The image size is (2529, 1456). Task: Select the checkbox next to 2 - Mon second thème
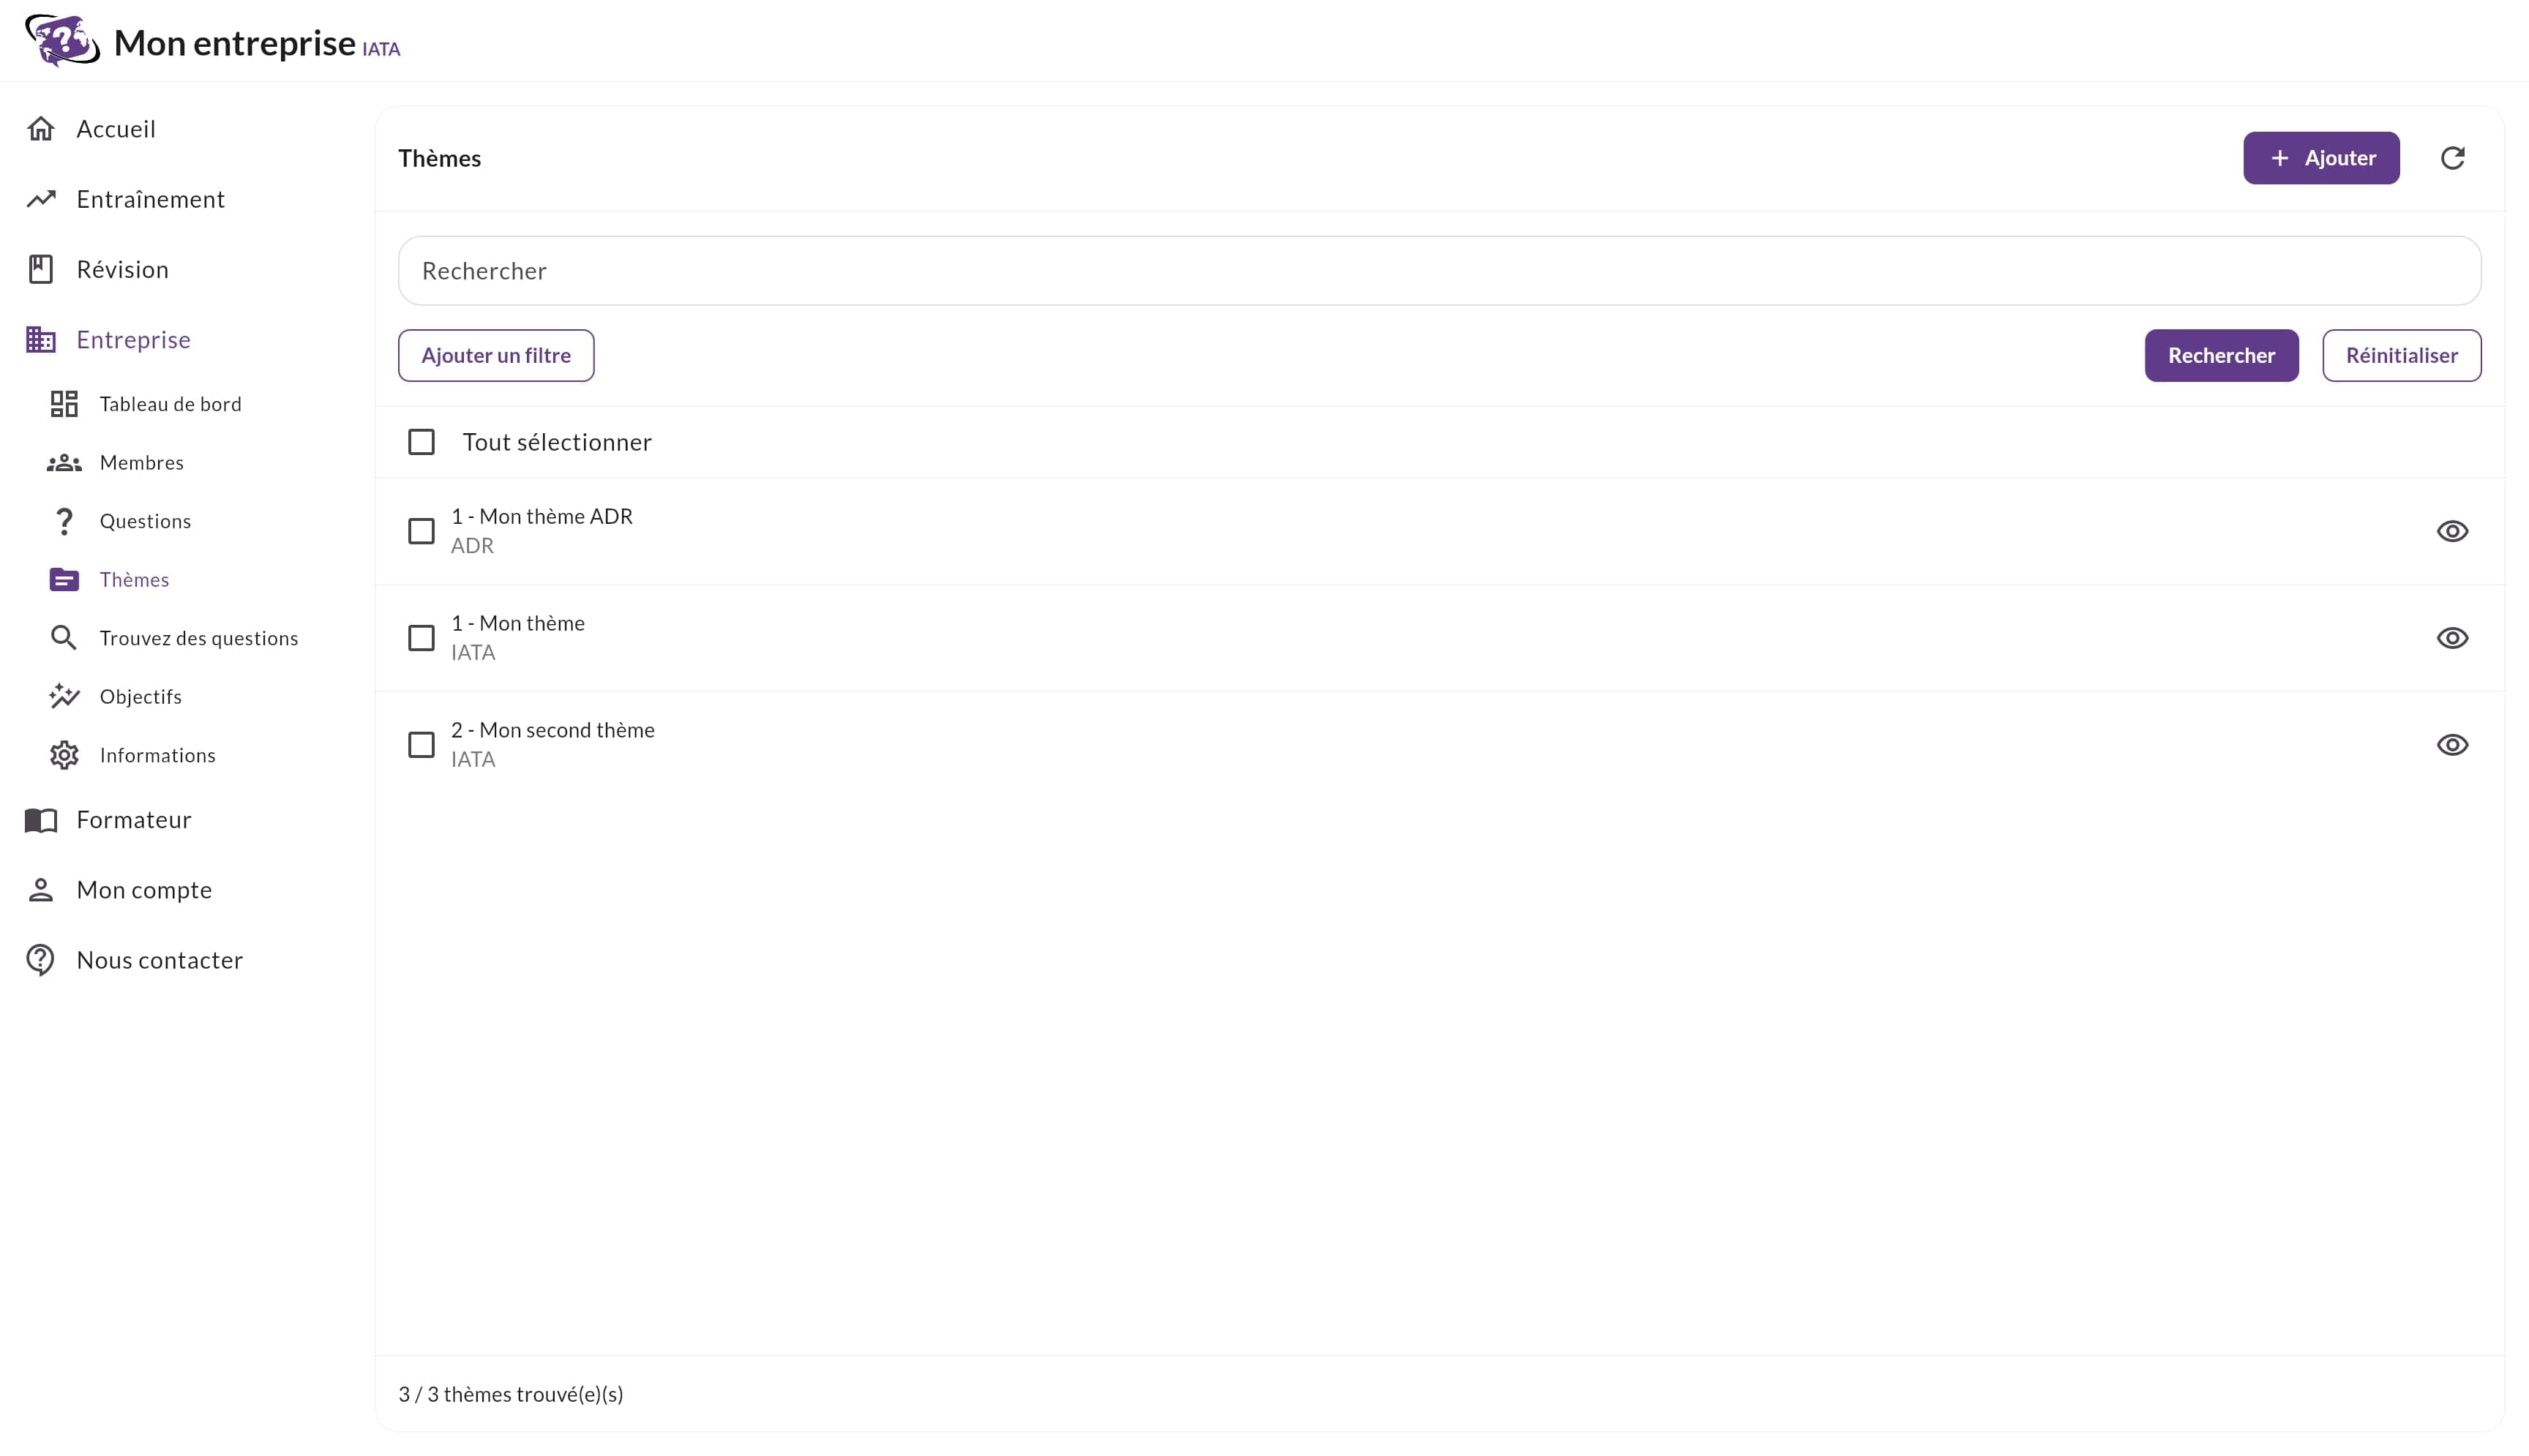coord(421,744)
